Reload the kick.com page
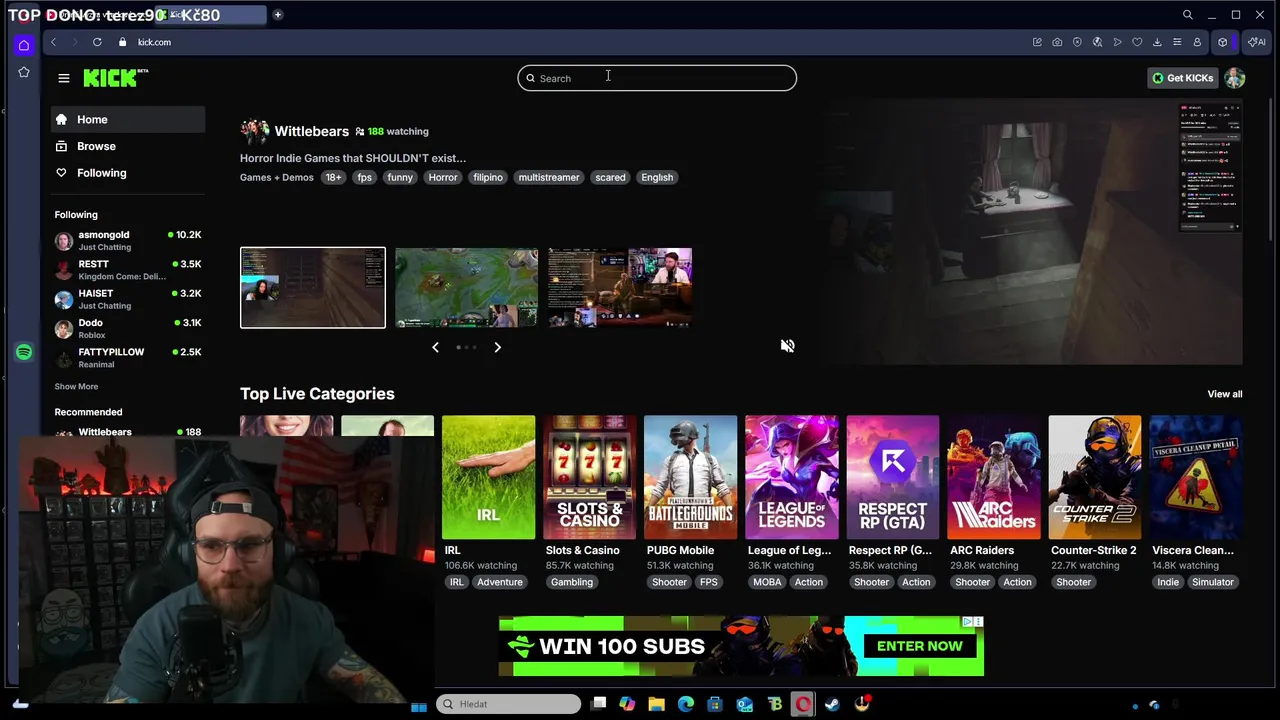 pos(97,42)
